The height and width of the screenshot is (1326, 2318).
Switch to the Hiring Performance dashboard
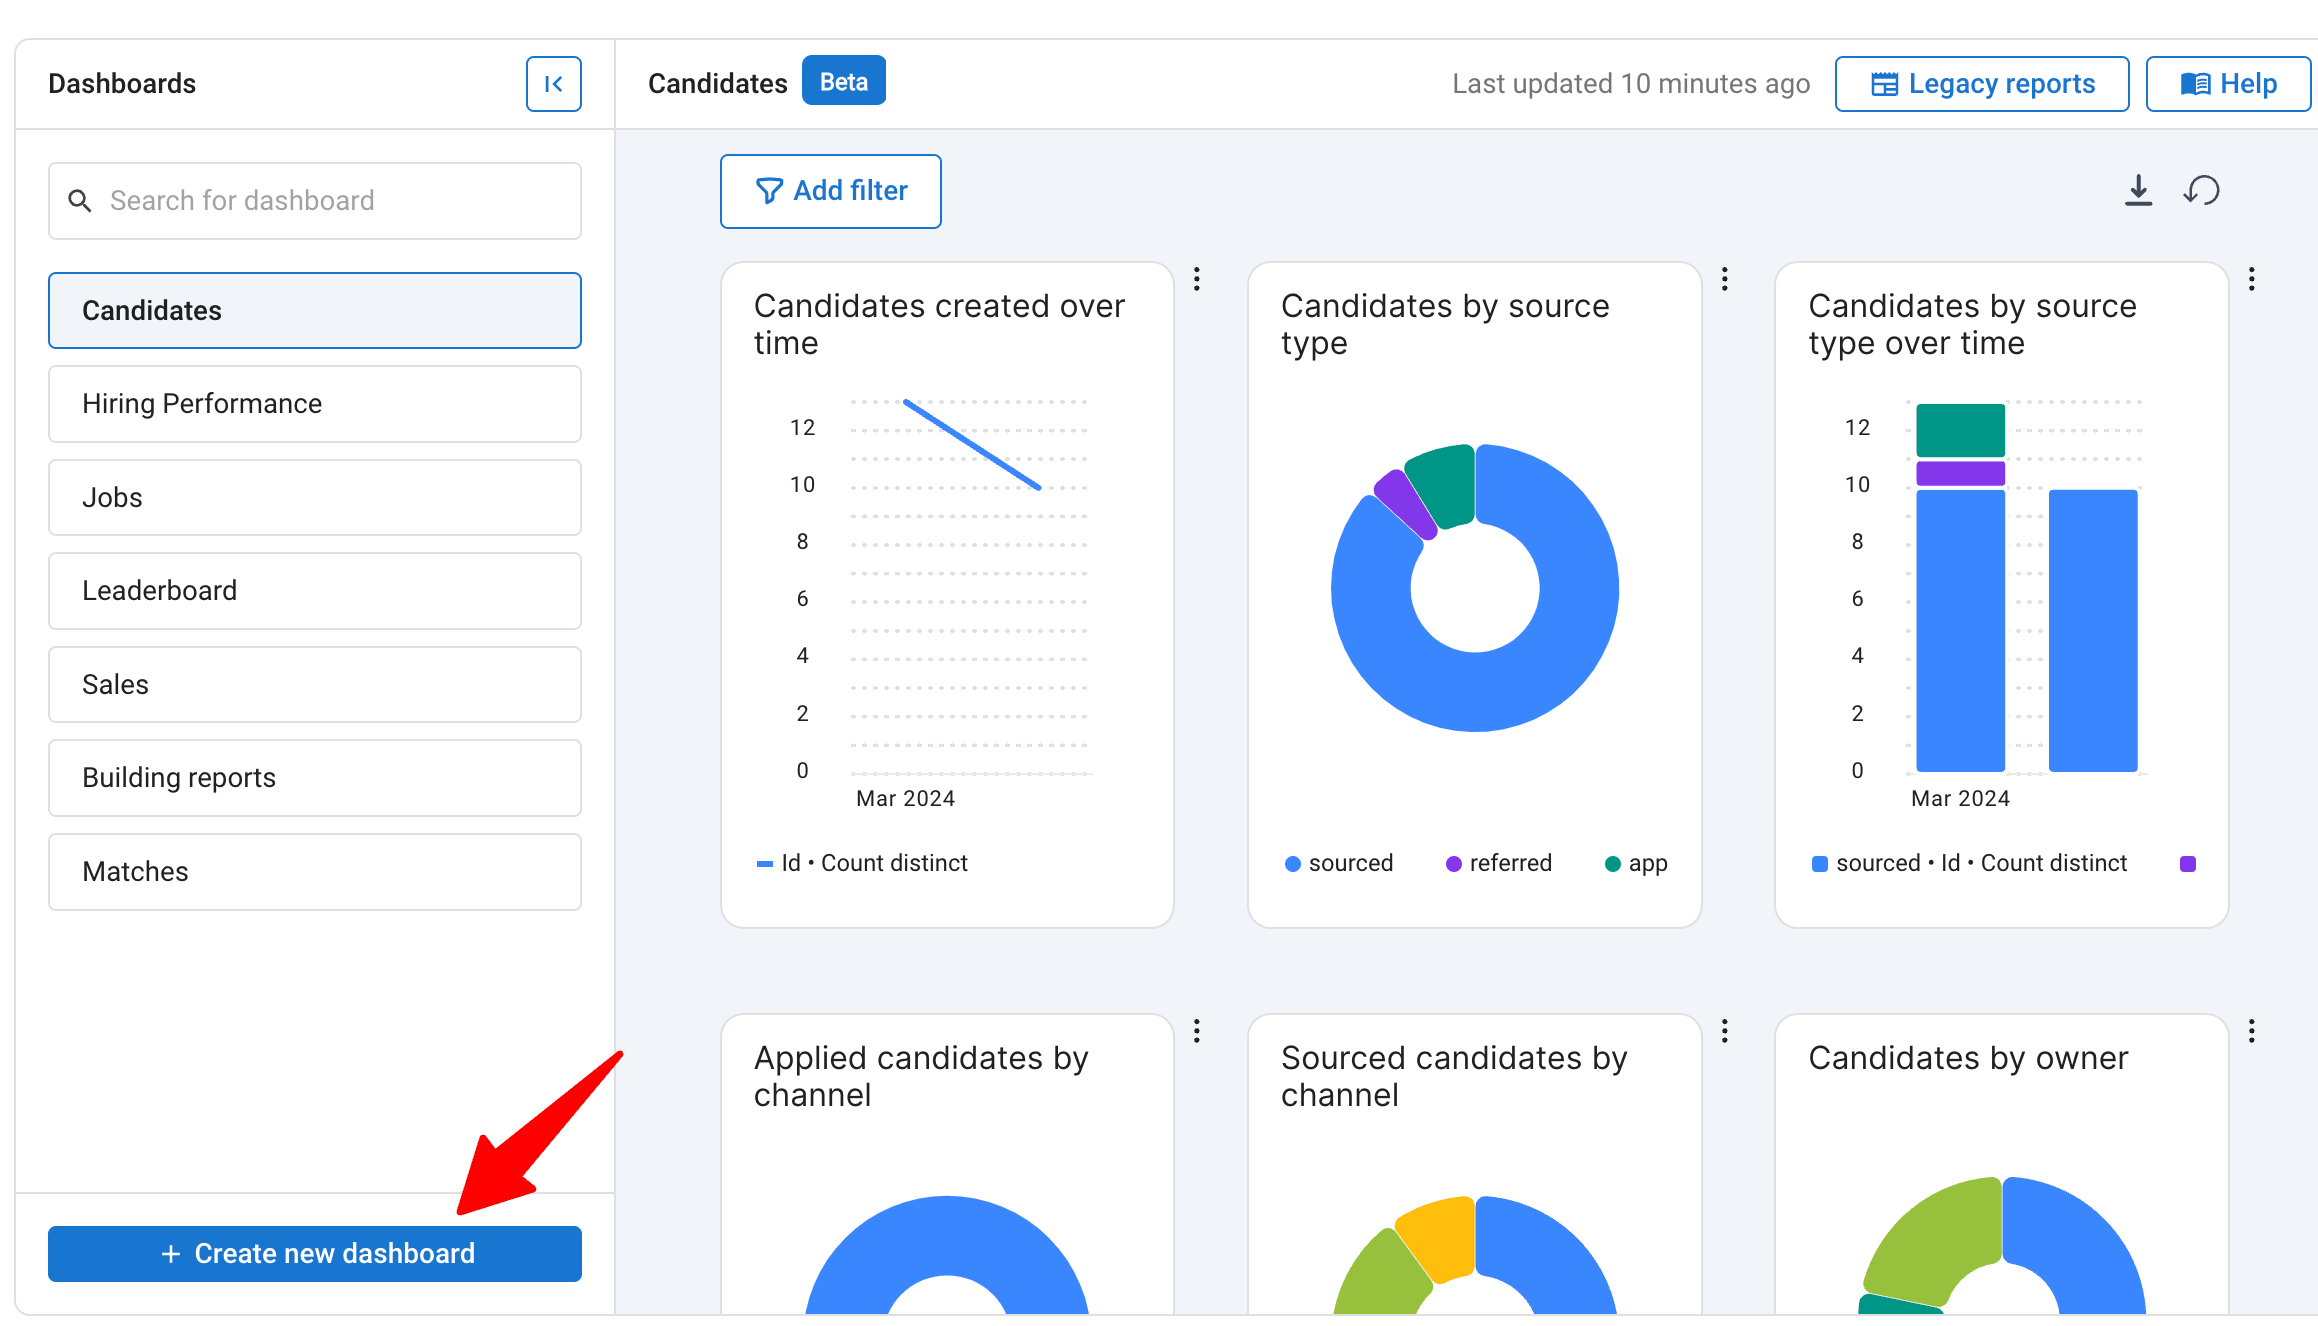315,404
